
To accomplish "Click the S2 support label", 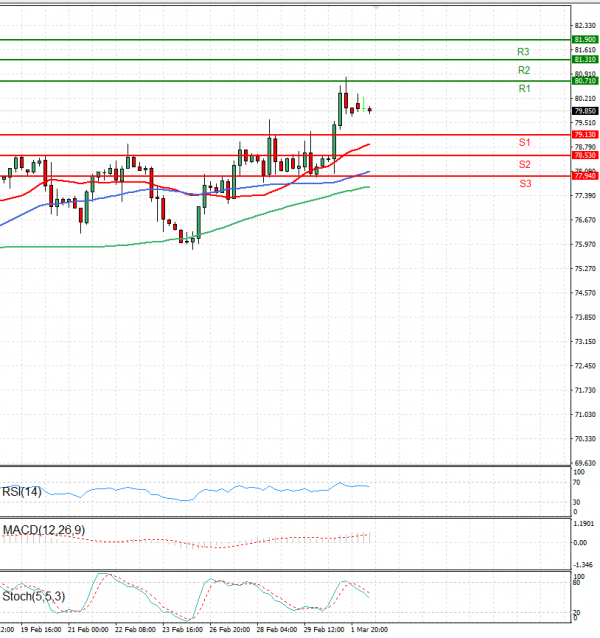I will tap(524, 164).
